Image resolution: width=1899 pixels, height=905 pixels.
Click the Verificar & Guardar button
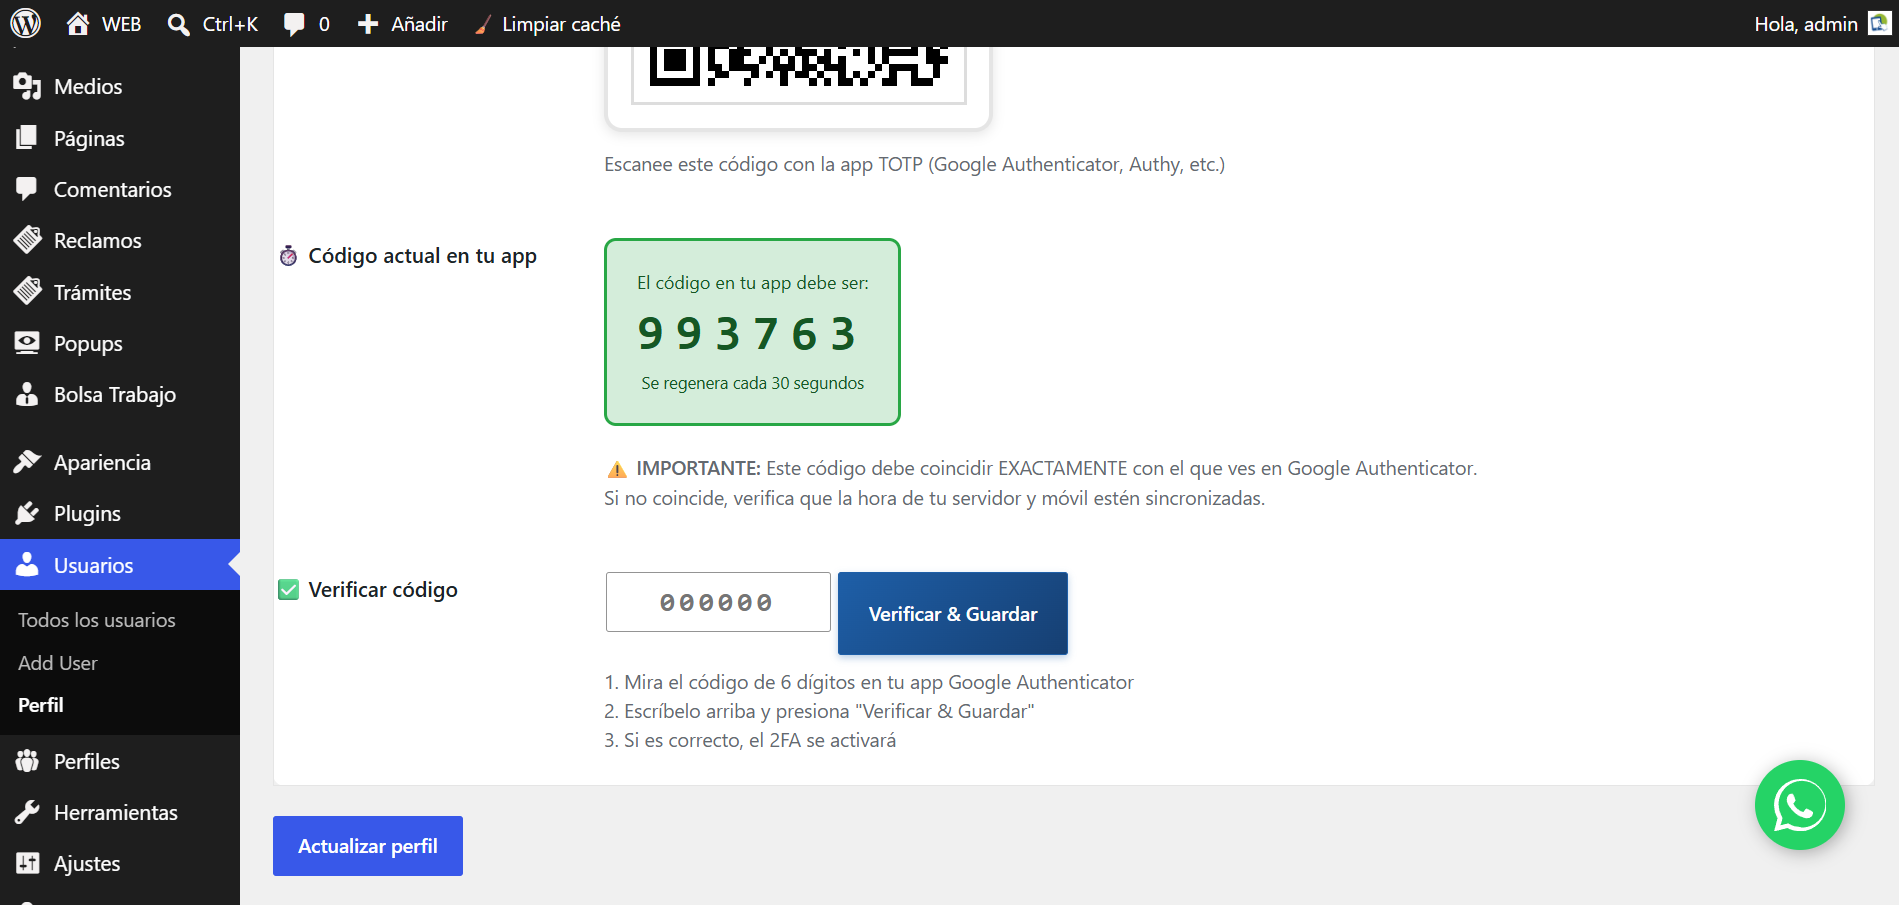(x=953, y=614)
